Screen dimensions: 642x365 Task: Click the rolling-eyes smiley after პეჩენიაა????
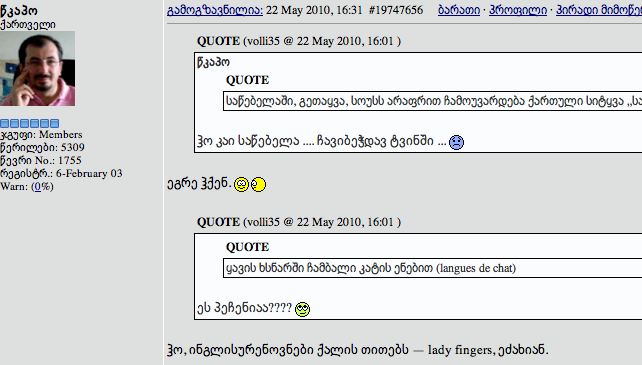303,309
